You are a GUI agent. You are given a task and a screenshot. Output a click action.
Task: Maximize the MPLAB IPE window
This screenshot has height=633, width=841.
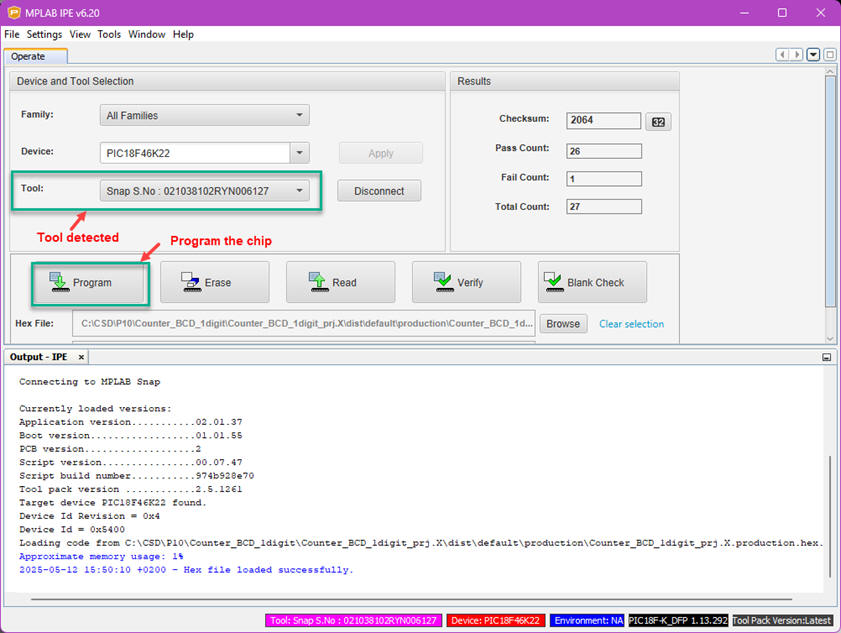click(782, 12)
